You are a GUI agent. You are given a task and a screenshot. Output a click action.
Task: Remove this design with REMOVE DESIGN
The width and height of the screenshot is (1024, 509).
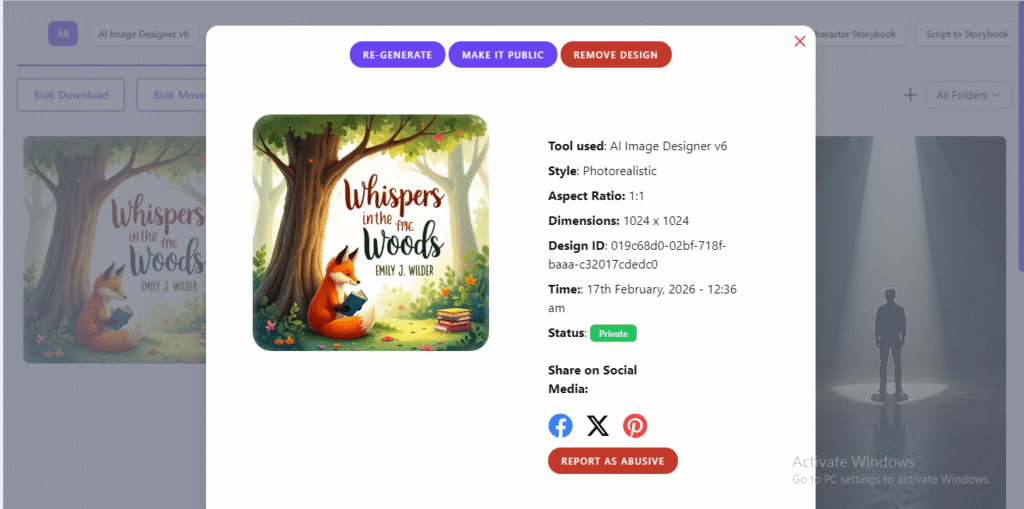[x=616, y=55]
